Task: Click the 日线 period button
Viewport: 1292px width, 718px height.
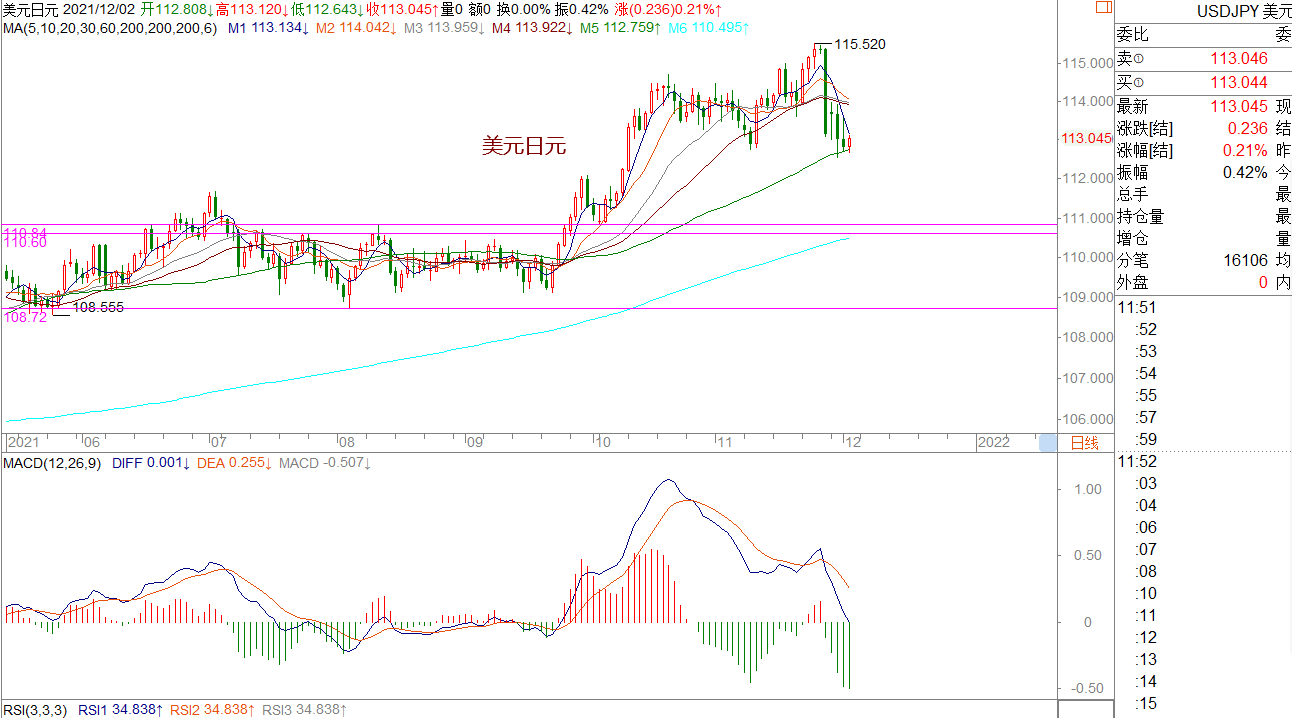Action: pos(1084,443)
